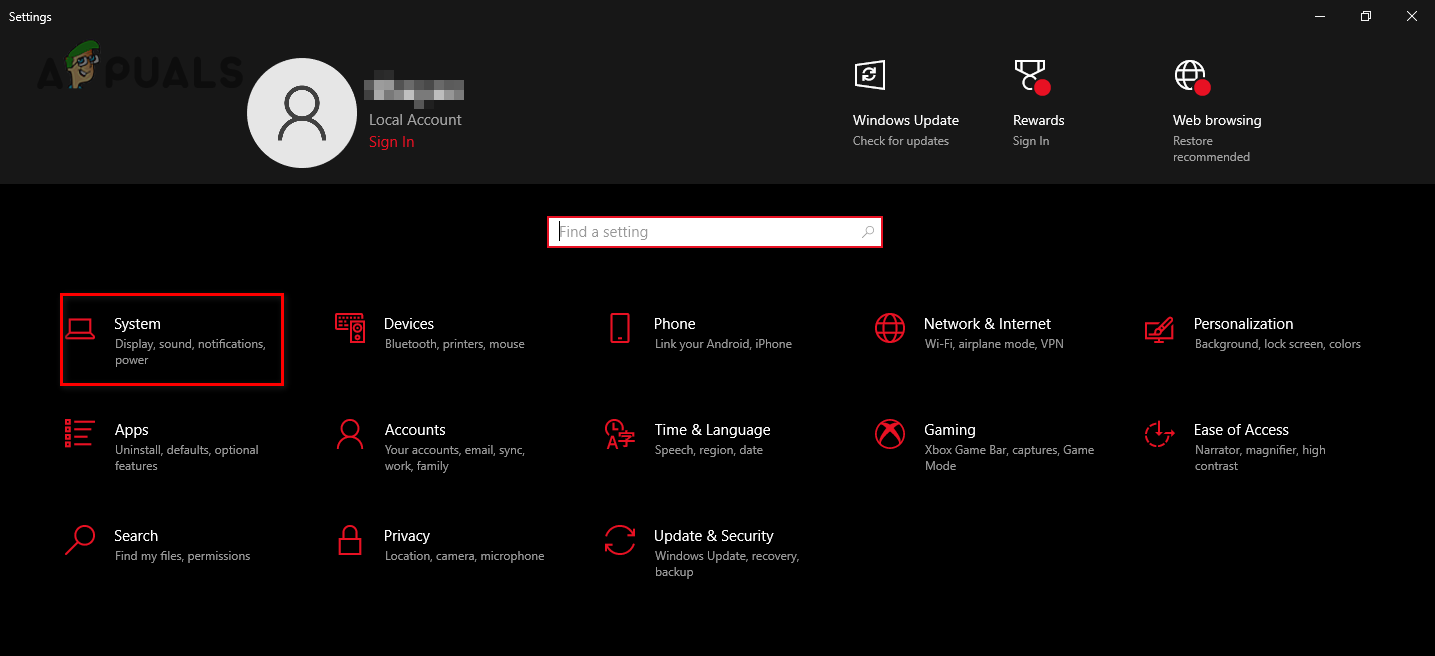This screenshot has height=656, width=1435.
Task: Click 'Sign In' under Rewards
Action: (1031, 141)
